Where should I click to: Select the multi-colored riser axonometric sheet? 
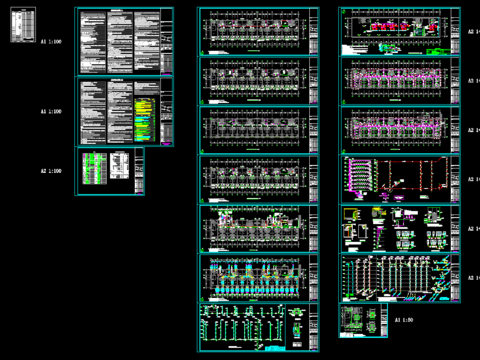click(400, 278)
